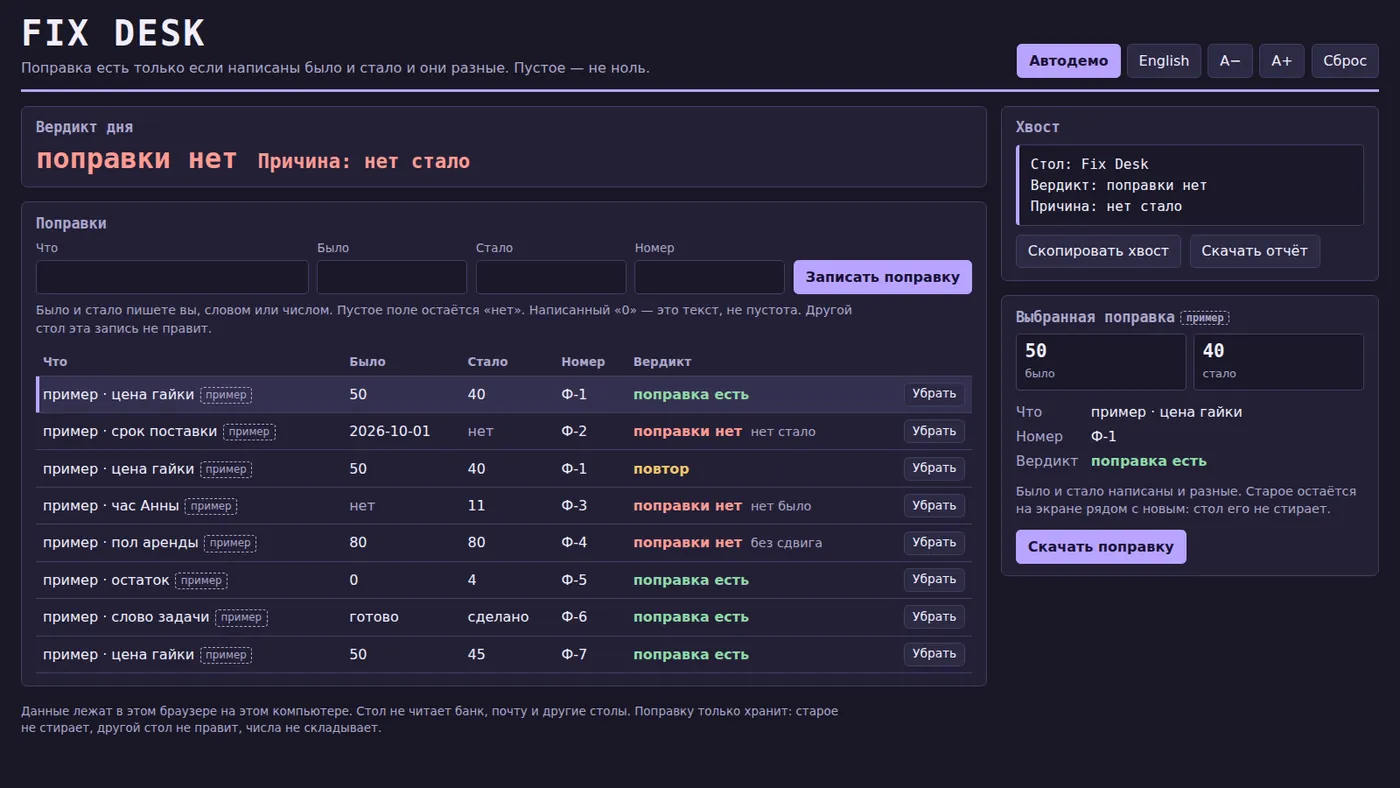This screenshot has width=1400, height=788.
Task: Select the пример · остаток row
Action: click(x=504, y=580)
